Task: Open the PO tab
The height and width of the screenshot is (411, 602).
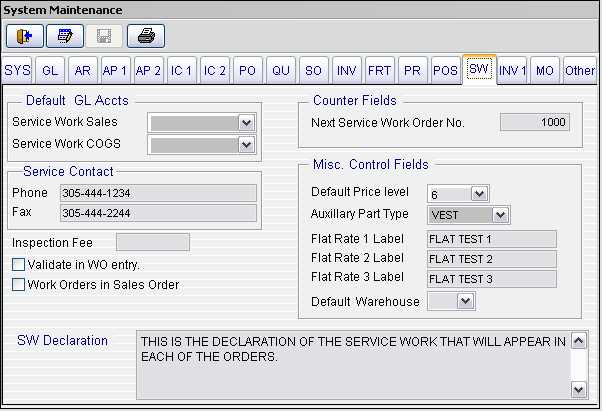Action: pyautogui.click(x=248, y=71)
